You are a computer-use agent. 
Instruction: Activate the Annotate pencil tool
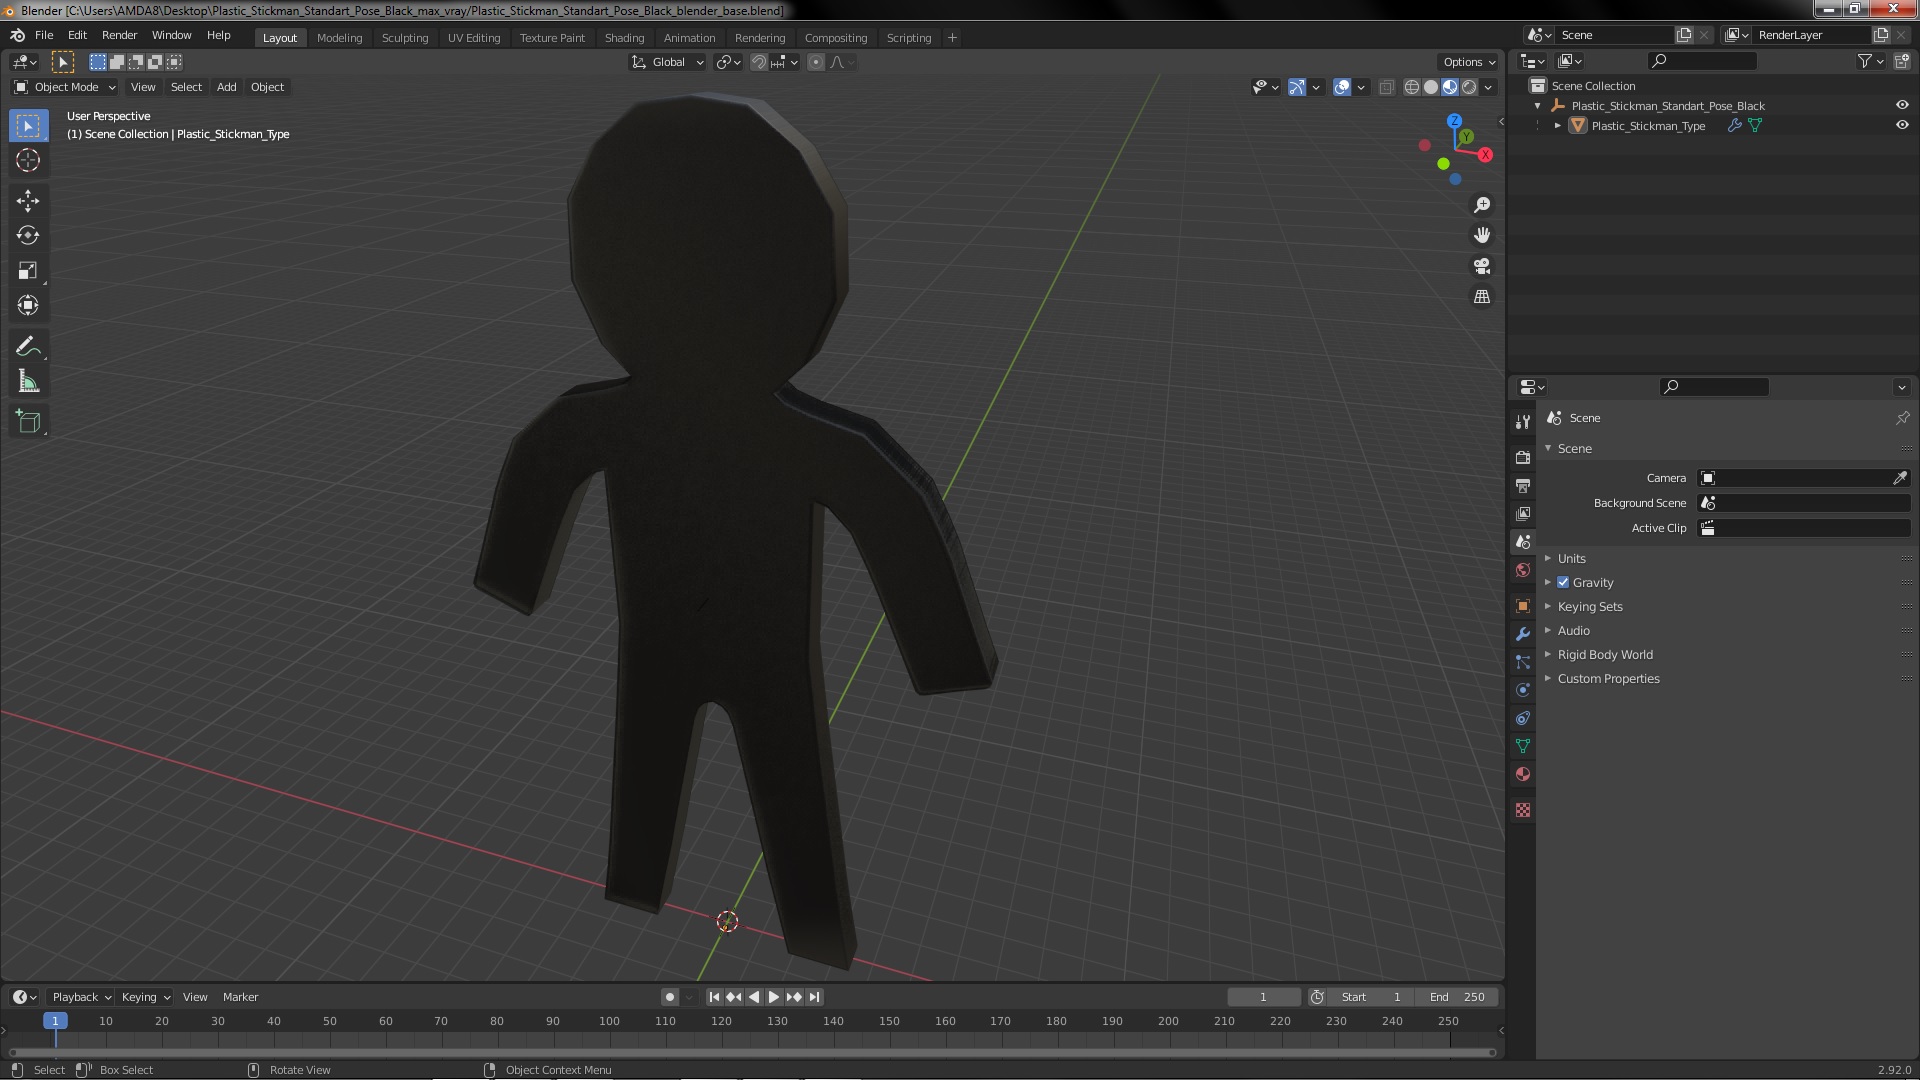coord(28,347)
